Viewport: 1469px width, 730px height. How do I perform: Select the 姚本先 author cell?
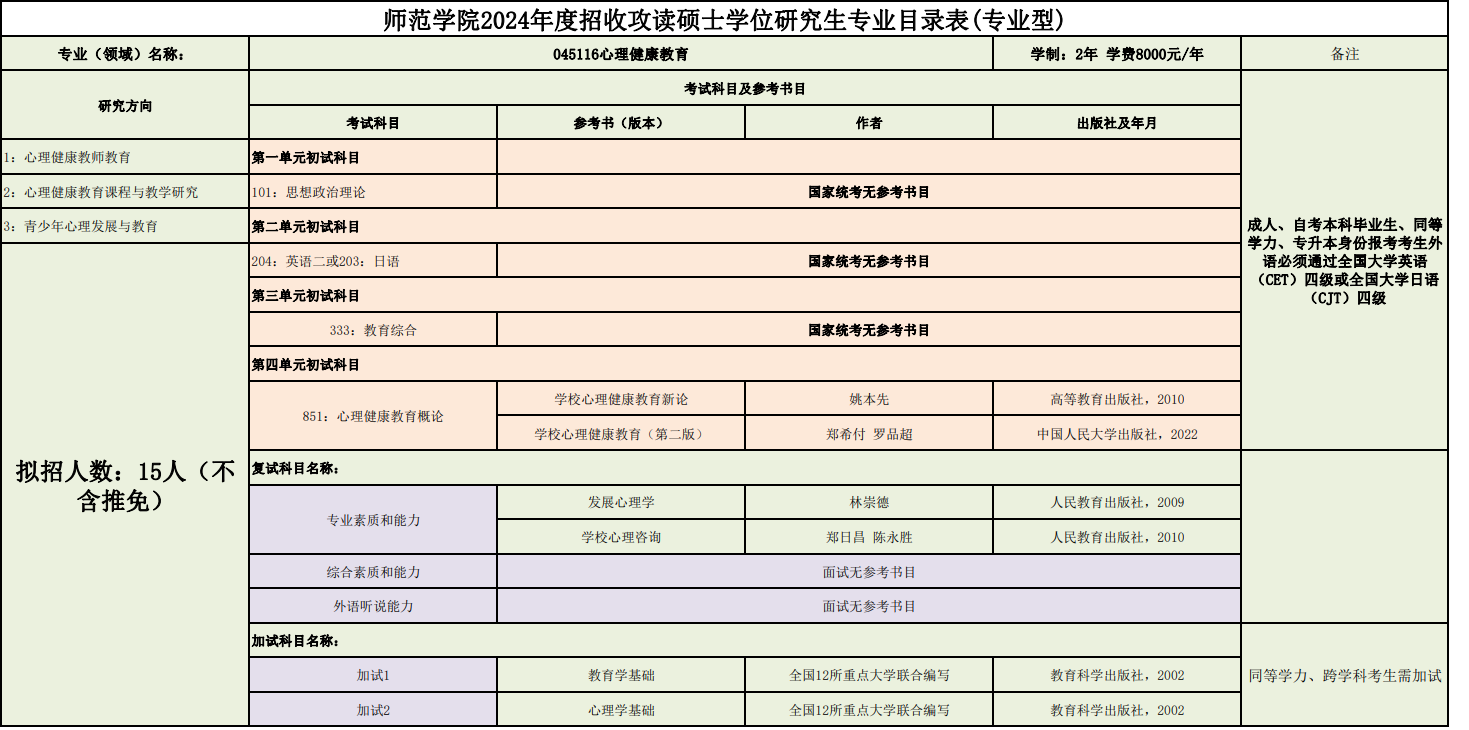point(869,399)
